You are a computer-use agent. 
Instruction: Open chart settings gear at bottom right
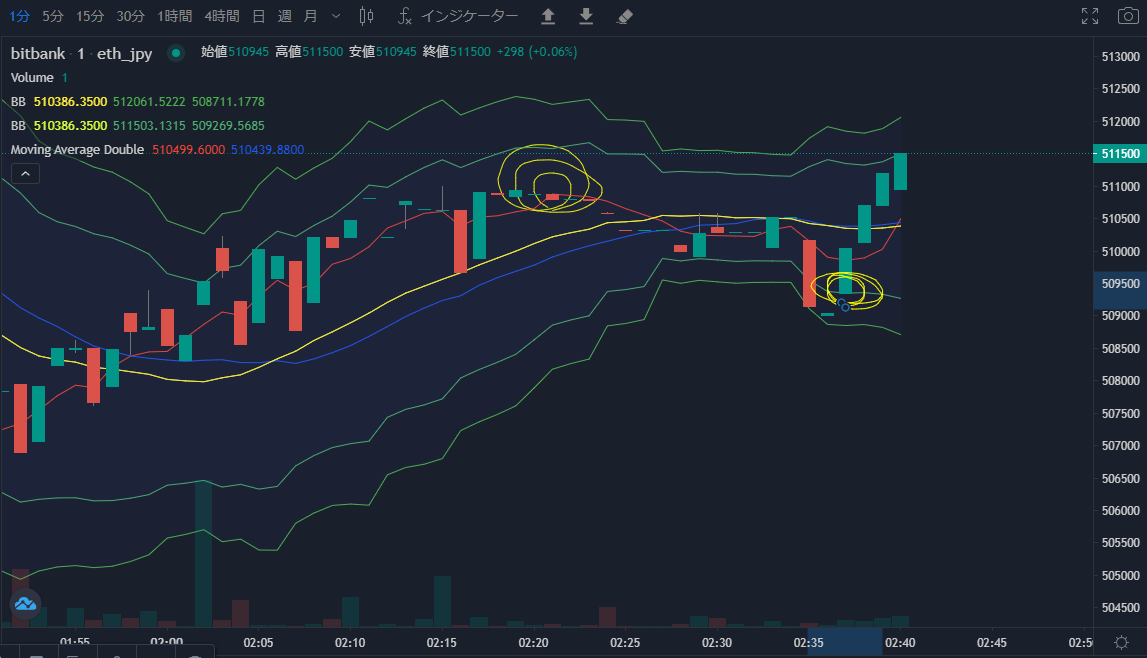click(x=1121, y=643)
